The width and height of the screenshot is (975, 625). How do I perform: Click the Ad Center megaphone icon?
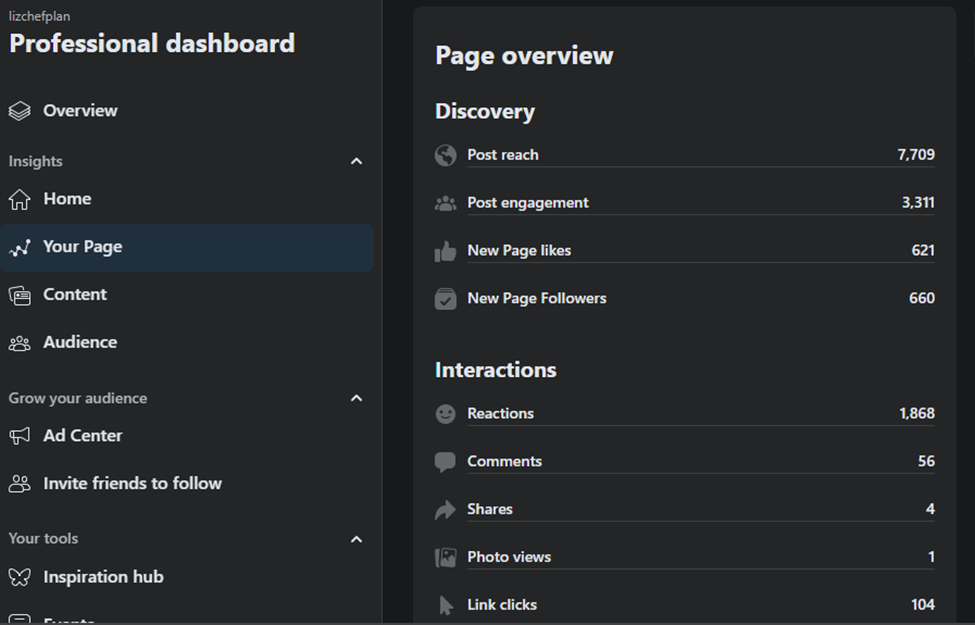(19, 436)
